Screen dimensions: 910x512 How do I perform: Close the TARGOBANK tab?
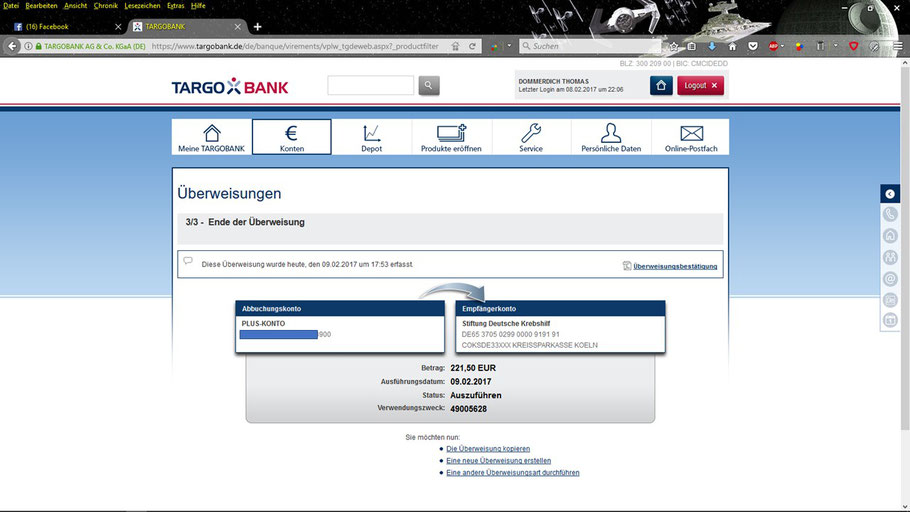[237, 27]
